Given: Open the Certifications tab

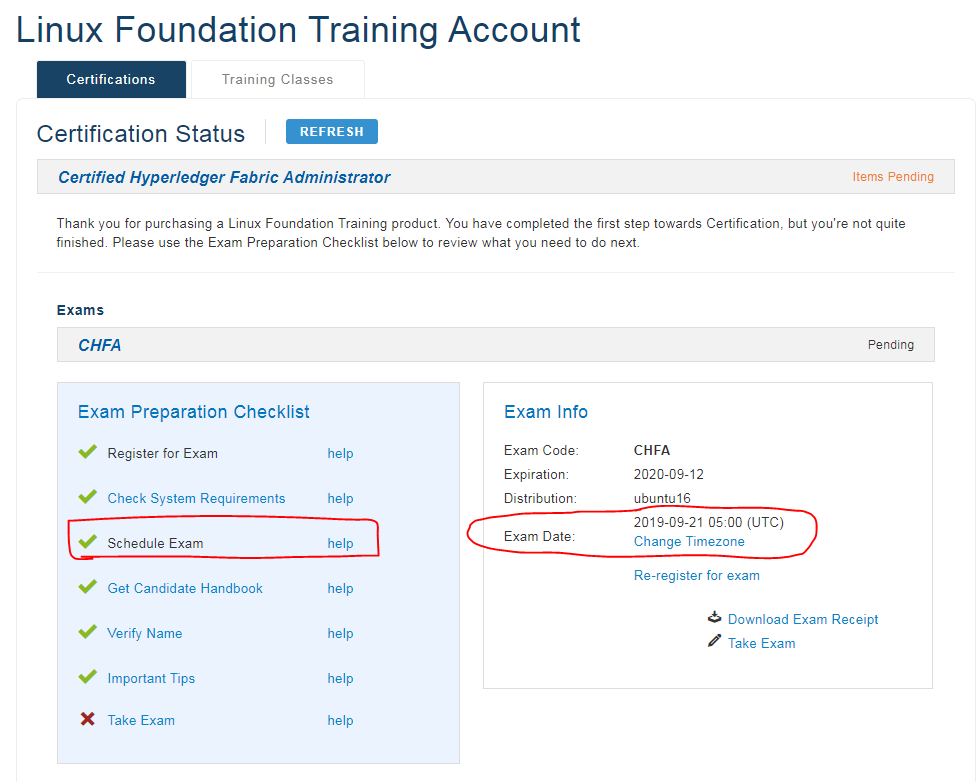Looking at the screenshot, I should point(111,79).
